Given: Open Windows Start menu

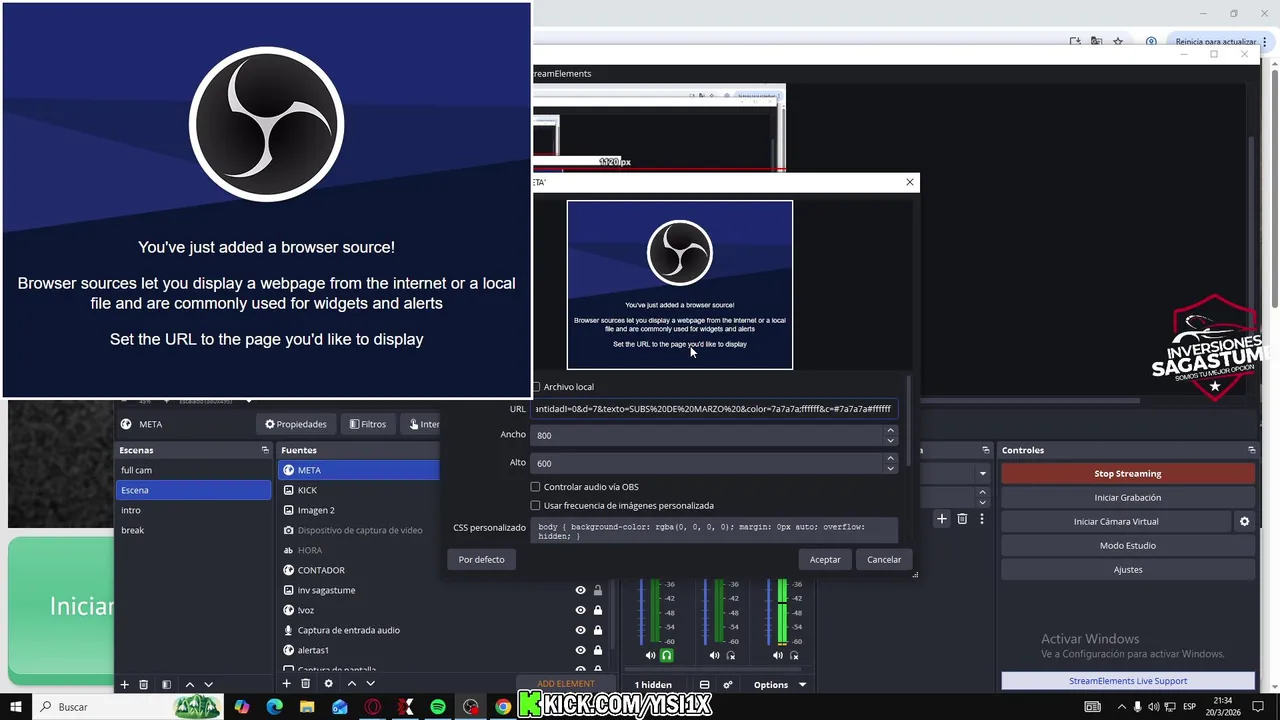Looking at the screenshot, I should 16,707.
